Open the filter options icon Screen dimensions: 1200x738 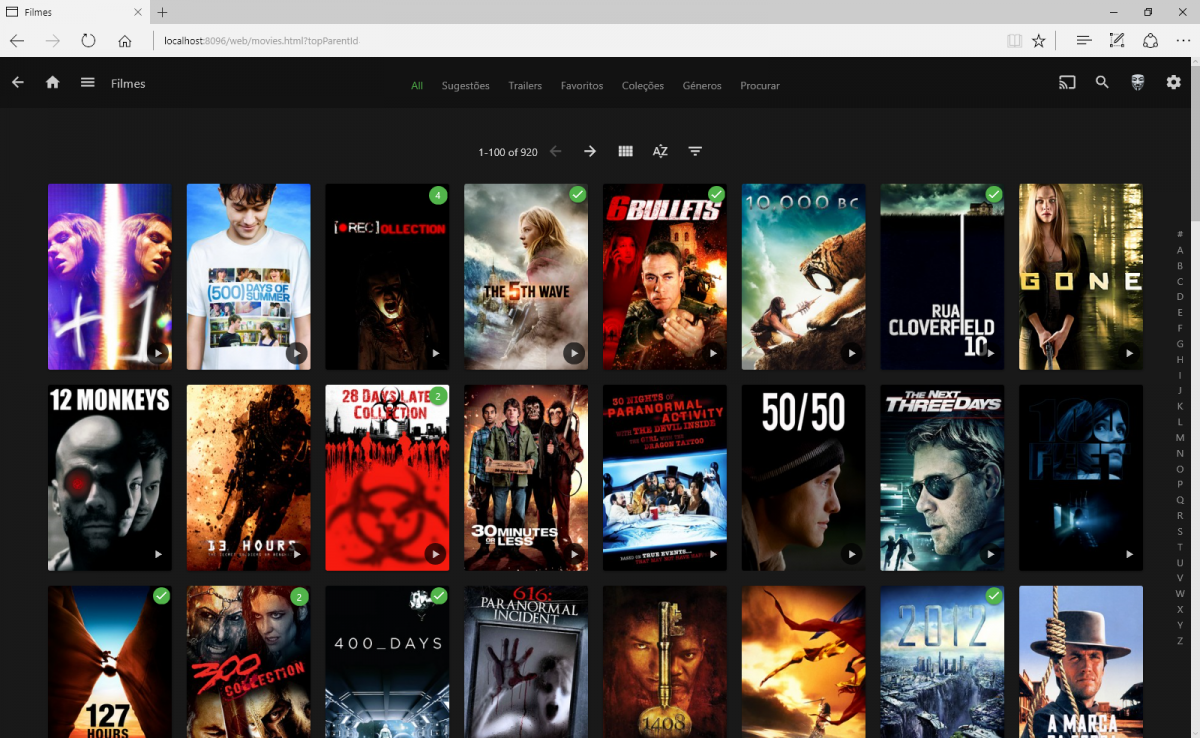[x=695, y=151]
